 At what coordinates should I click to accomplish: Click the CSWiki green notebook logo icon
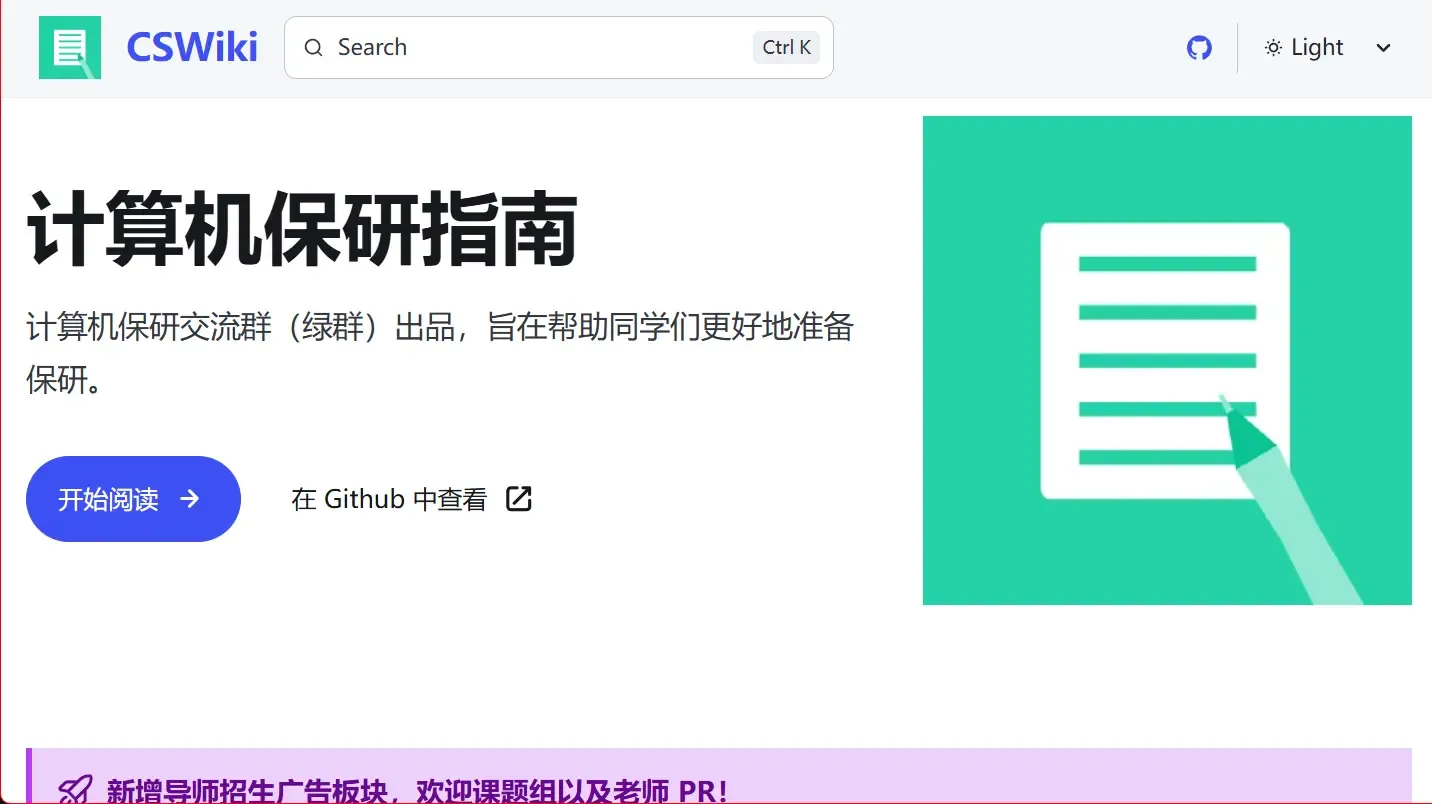pos(70,47)
